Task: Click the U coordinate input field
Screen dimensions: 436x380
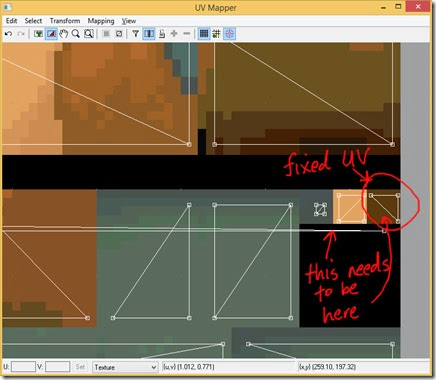Action: [23, 367]
